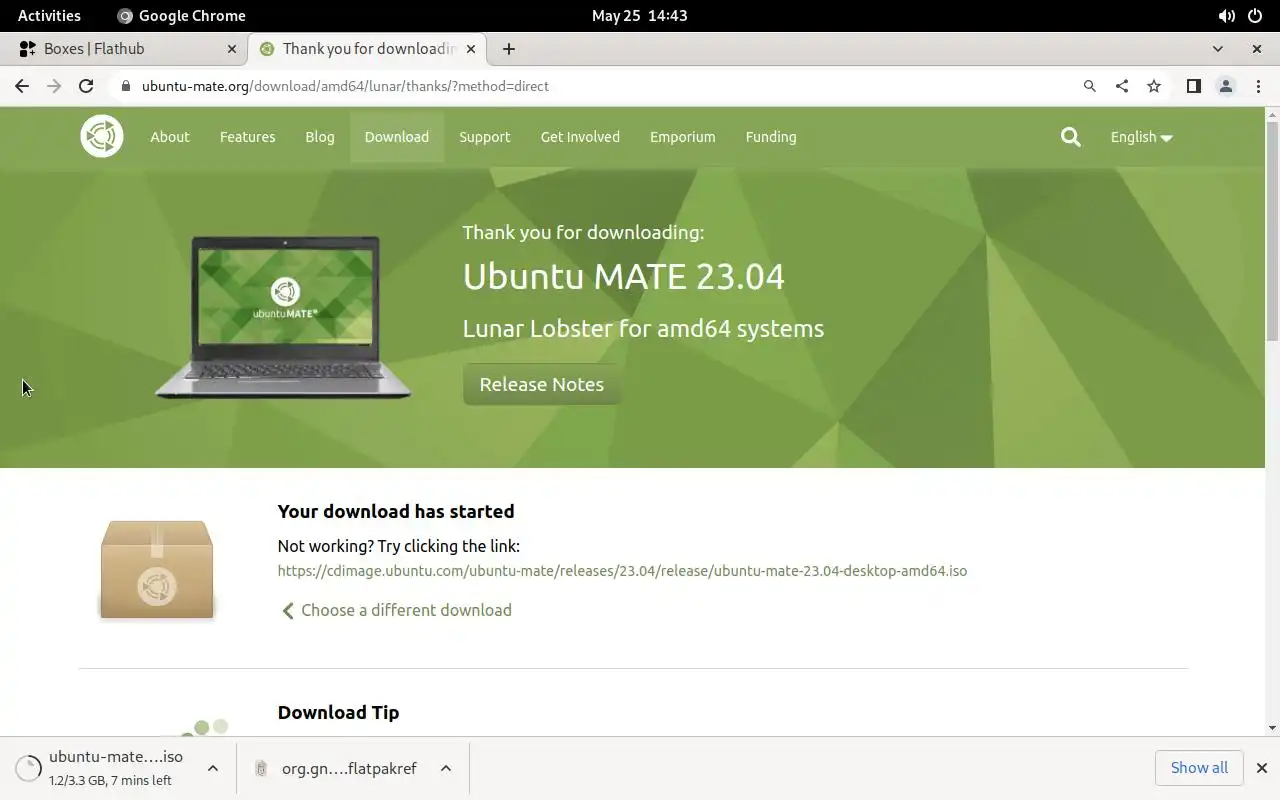Bookmark this page with the star icon
This screenshot has height=800, width=1280.
point(1154,86)
